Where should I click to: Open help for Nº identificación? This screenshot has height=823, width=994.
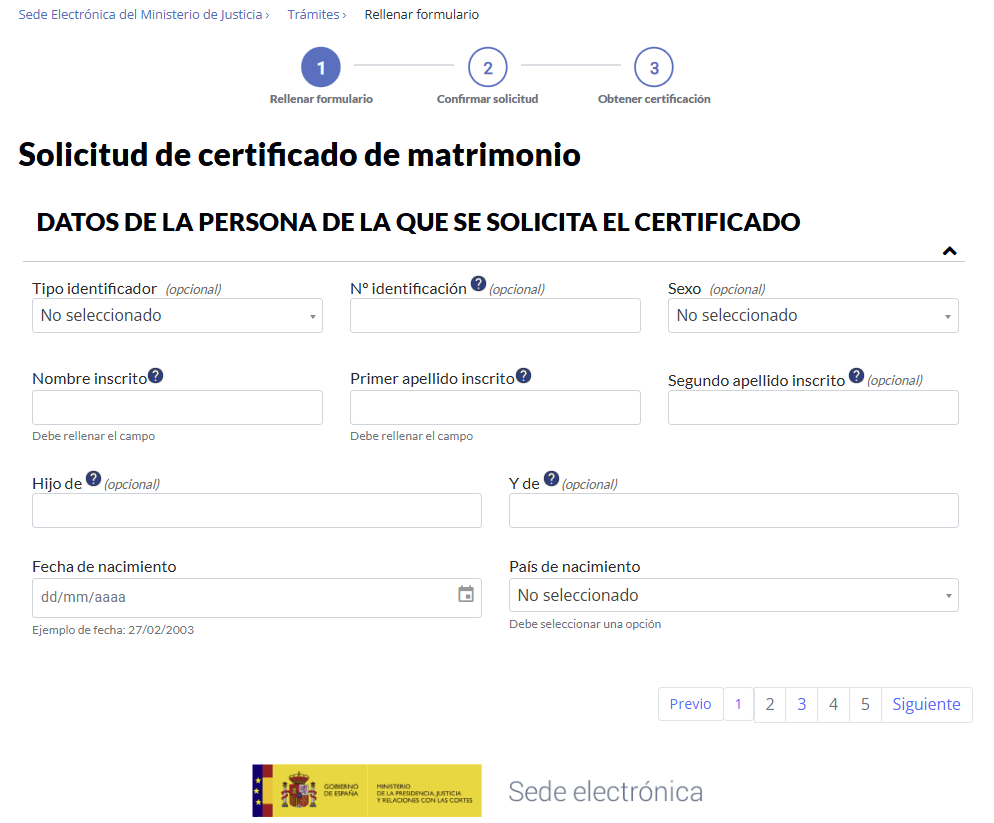click(478, 283)
